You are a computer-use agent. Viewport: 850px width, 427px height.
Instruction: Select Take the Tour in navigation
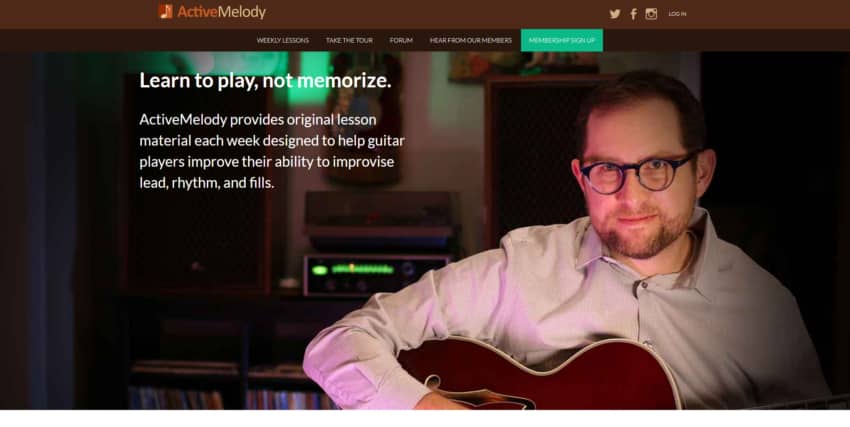click(349, 41)
